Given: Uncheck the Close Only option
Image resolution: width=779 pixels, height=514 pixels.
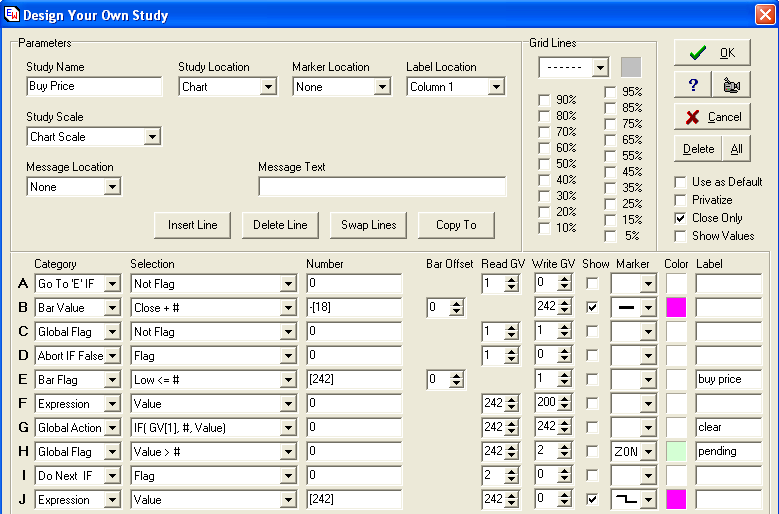Looking at the screenshot, I should click(x=681, y=218).
